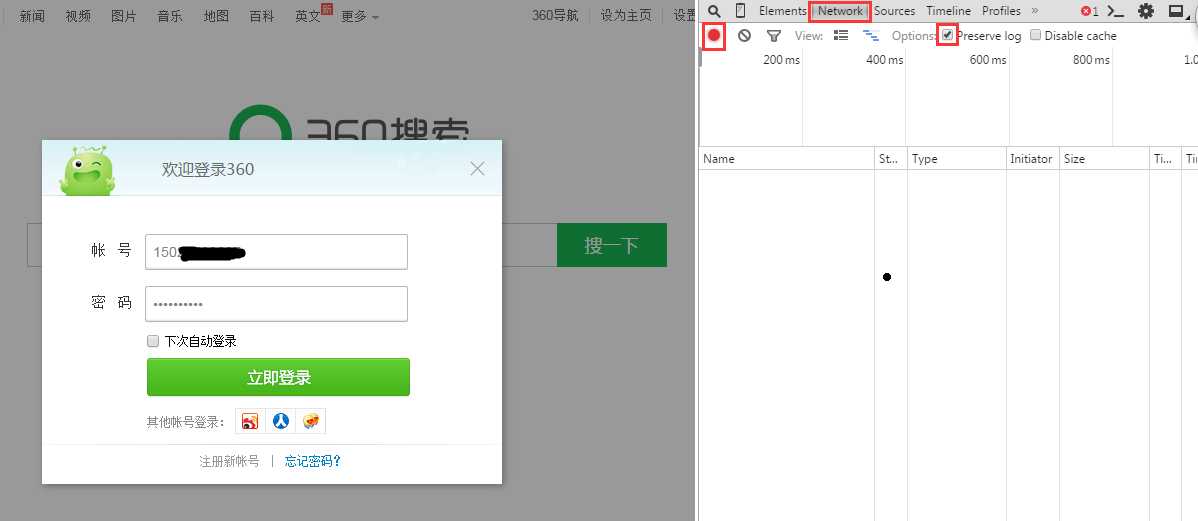1198x521 pixels.
Task: Click 忘记密码? link
Action: [x=313, y=461]
